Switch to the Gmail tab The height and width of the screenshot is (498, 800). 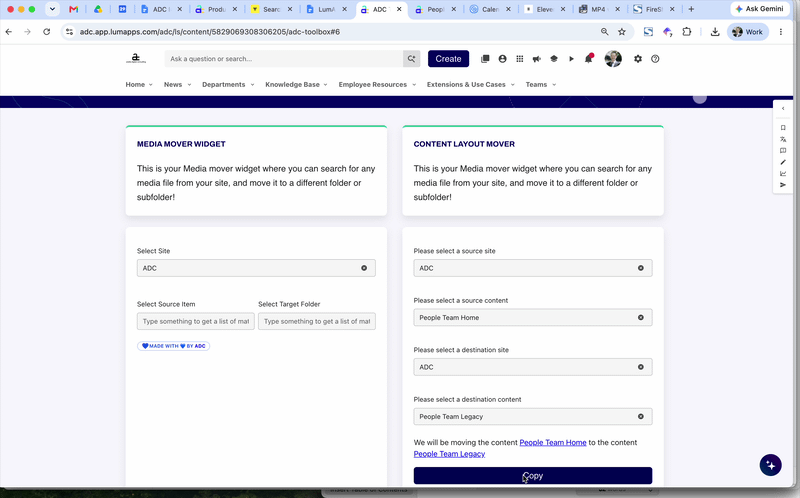coord(73,9)
